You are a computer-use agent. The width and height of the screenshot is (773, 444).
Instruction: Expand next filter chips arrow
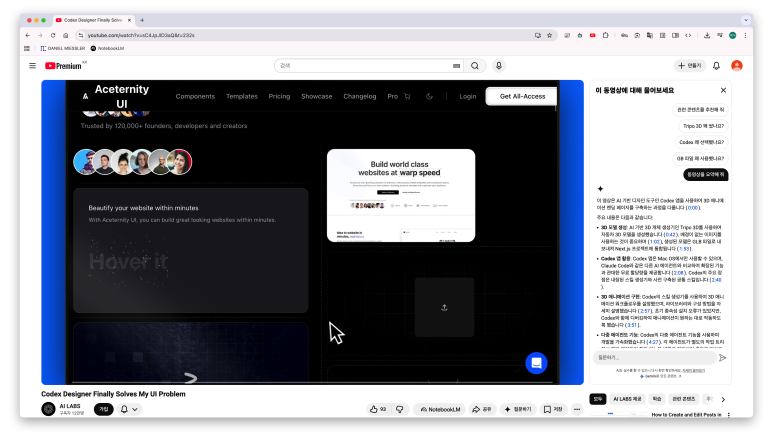click(x=723, y=399)
